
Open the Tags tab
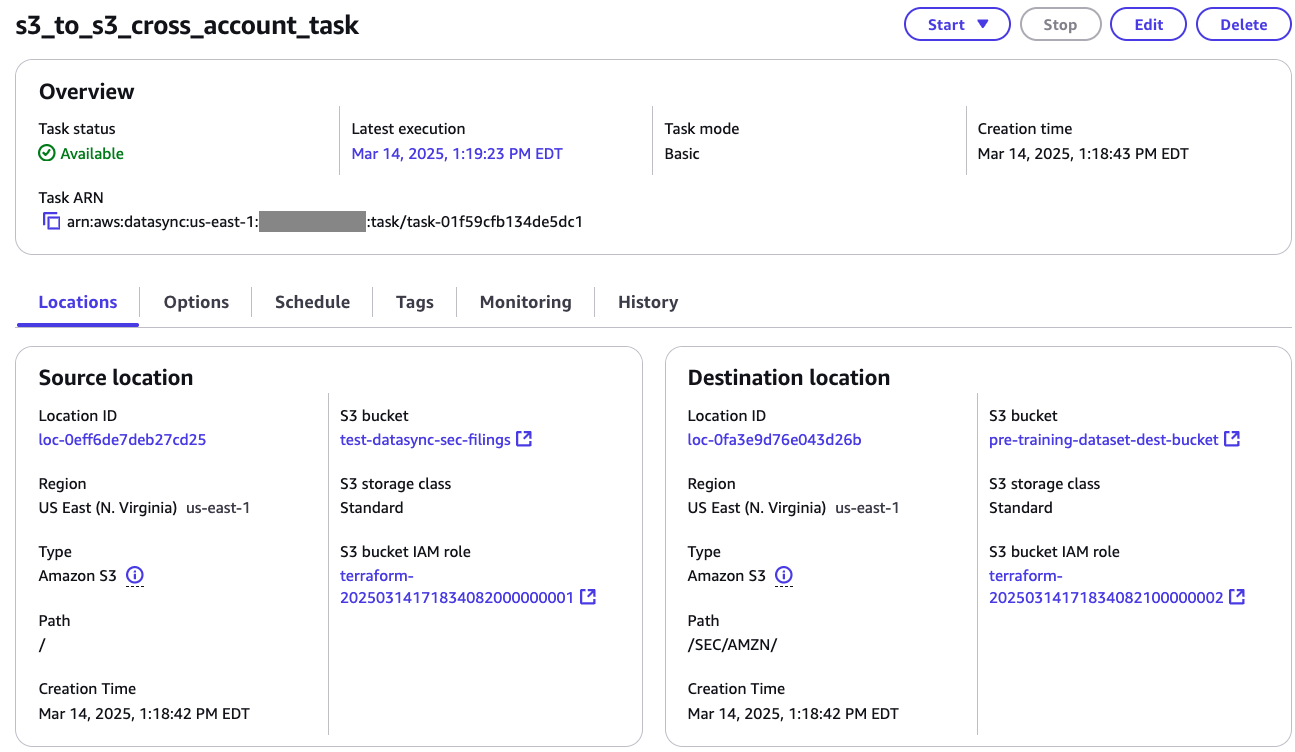click(x=414, y=301)
